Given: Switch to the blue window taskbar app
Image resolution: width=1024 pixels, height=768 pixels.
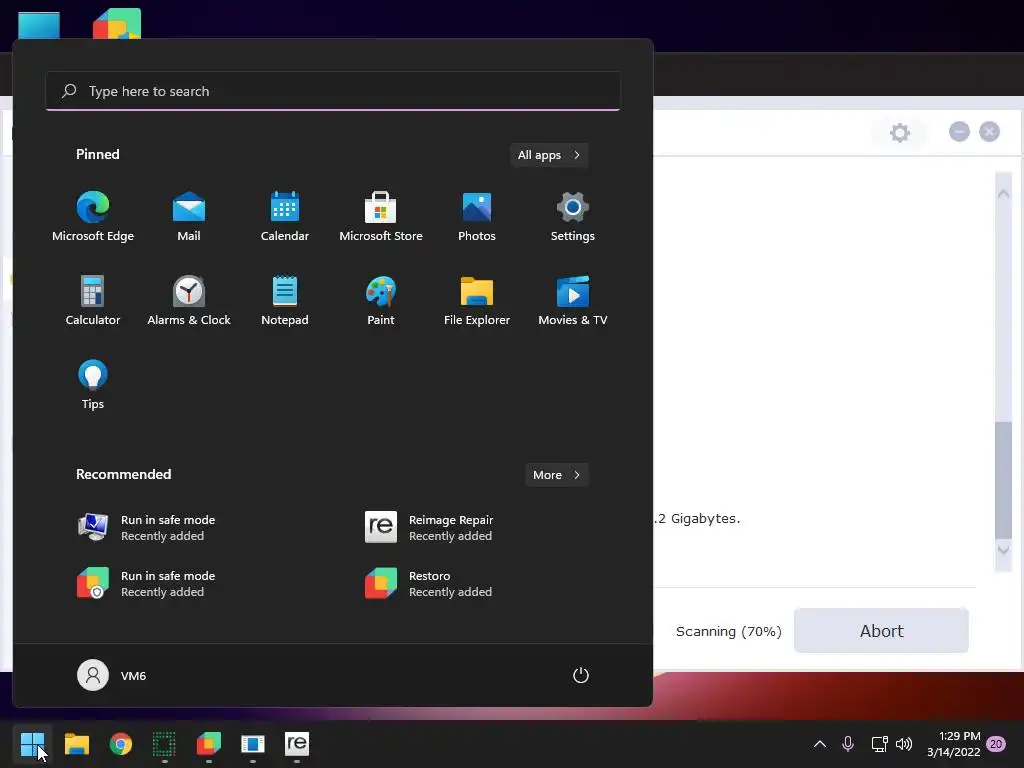Looking at the screenshot, I should [x=253, y=743].
